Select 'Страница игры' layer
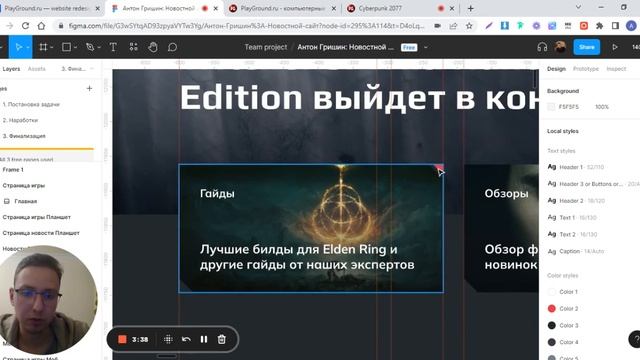This screenshot has width=640, height=360. point(24,186)
